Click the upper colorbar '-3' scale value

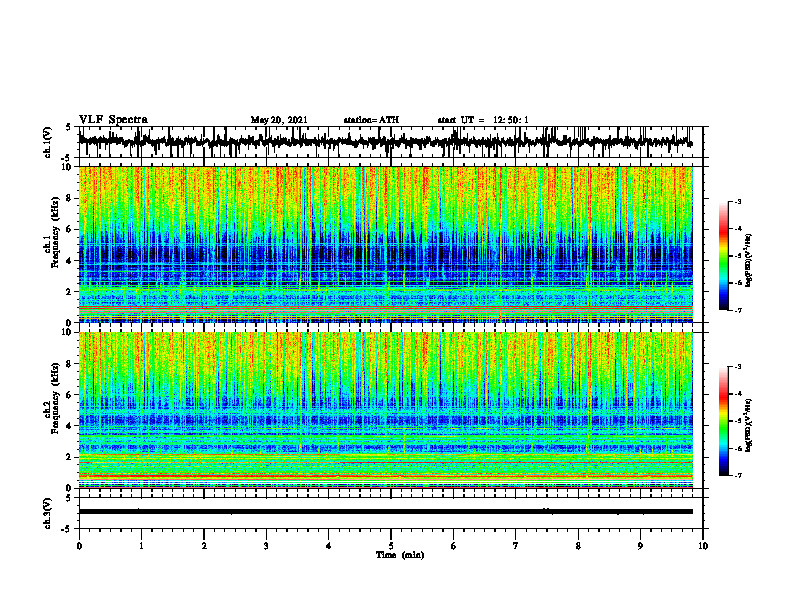(x=737, y=201)
